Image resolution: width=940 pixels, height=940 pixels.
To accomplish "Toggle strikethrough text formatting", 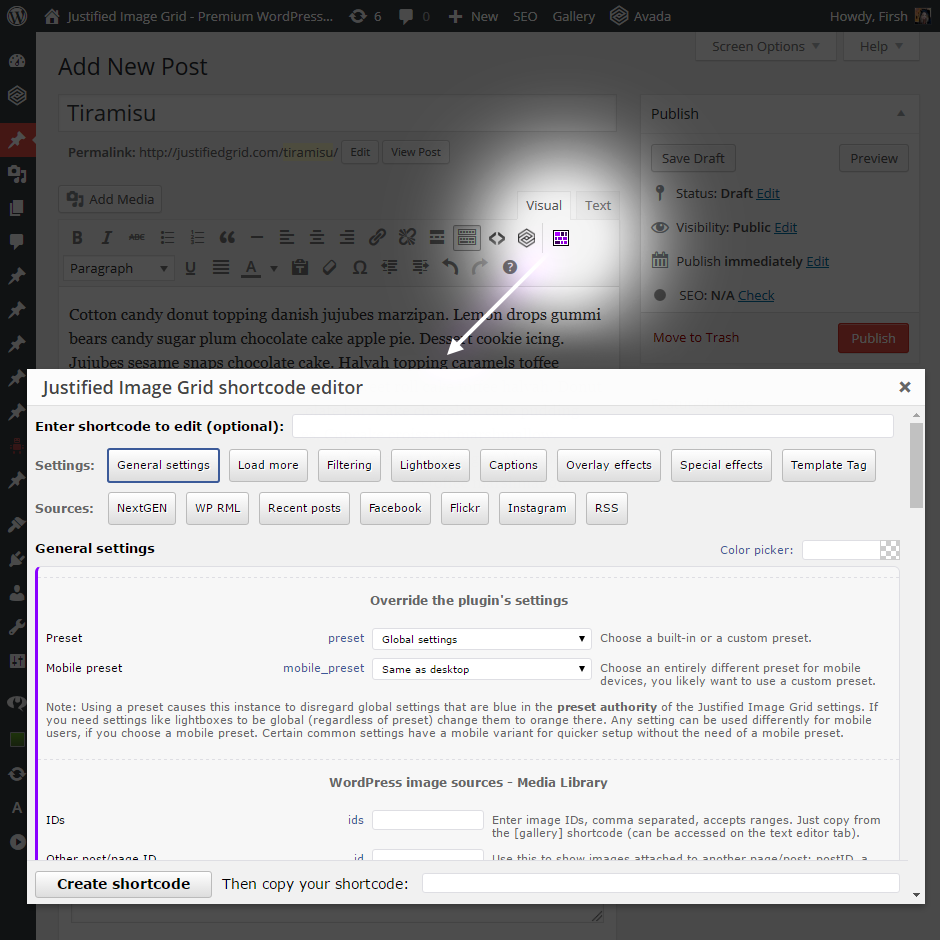I will pyautogui.click(x=137, y=238).
